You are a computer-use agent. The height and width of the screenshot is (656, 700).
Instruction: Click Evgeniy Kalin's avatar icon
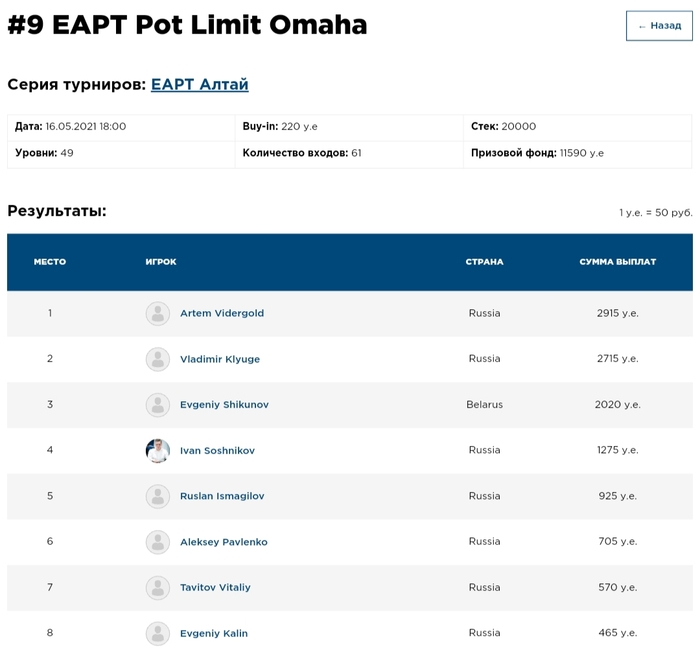point(158,633)
